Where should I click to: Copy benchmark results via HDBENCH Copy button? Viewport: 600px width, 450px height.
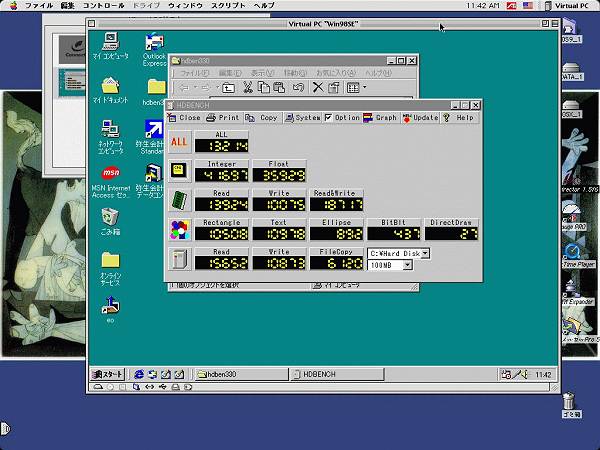(261, 118)
